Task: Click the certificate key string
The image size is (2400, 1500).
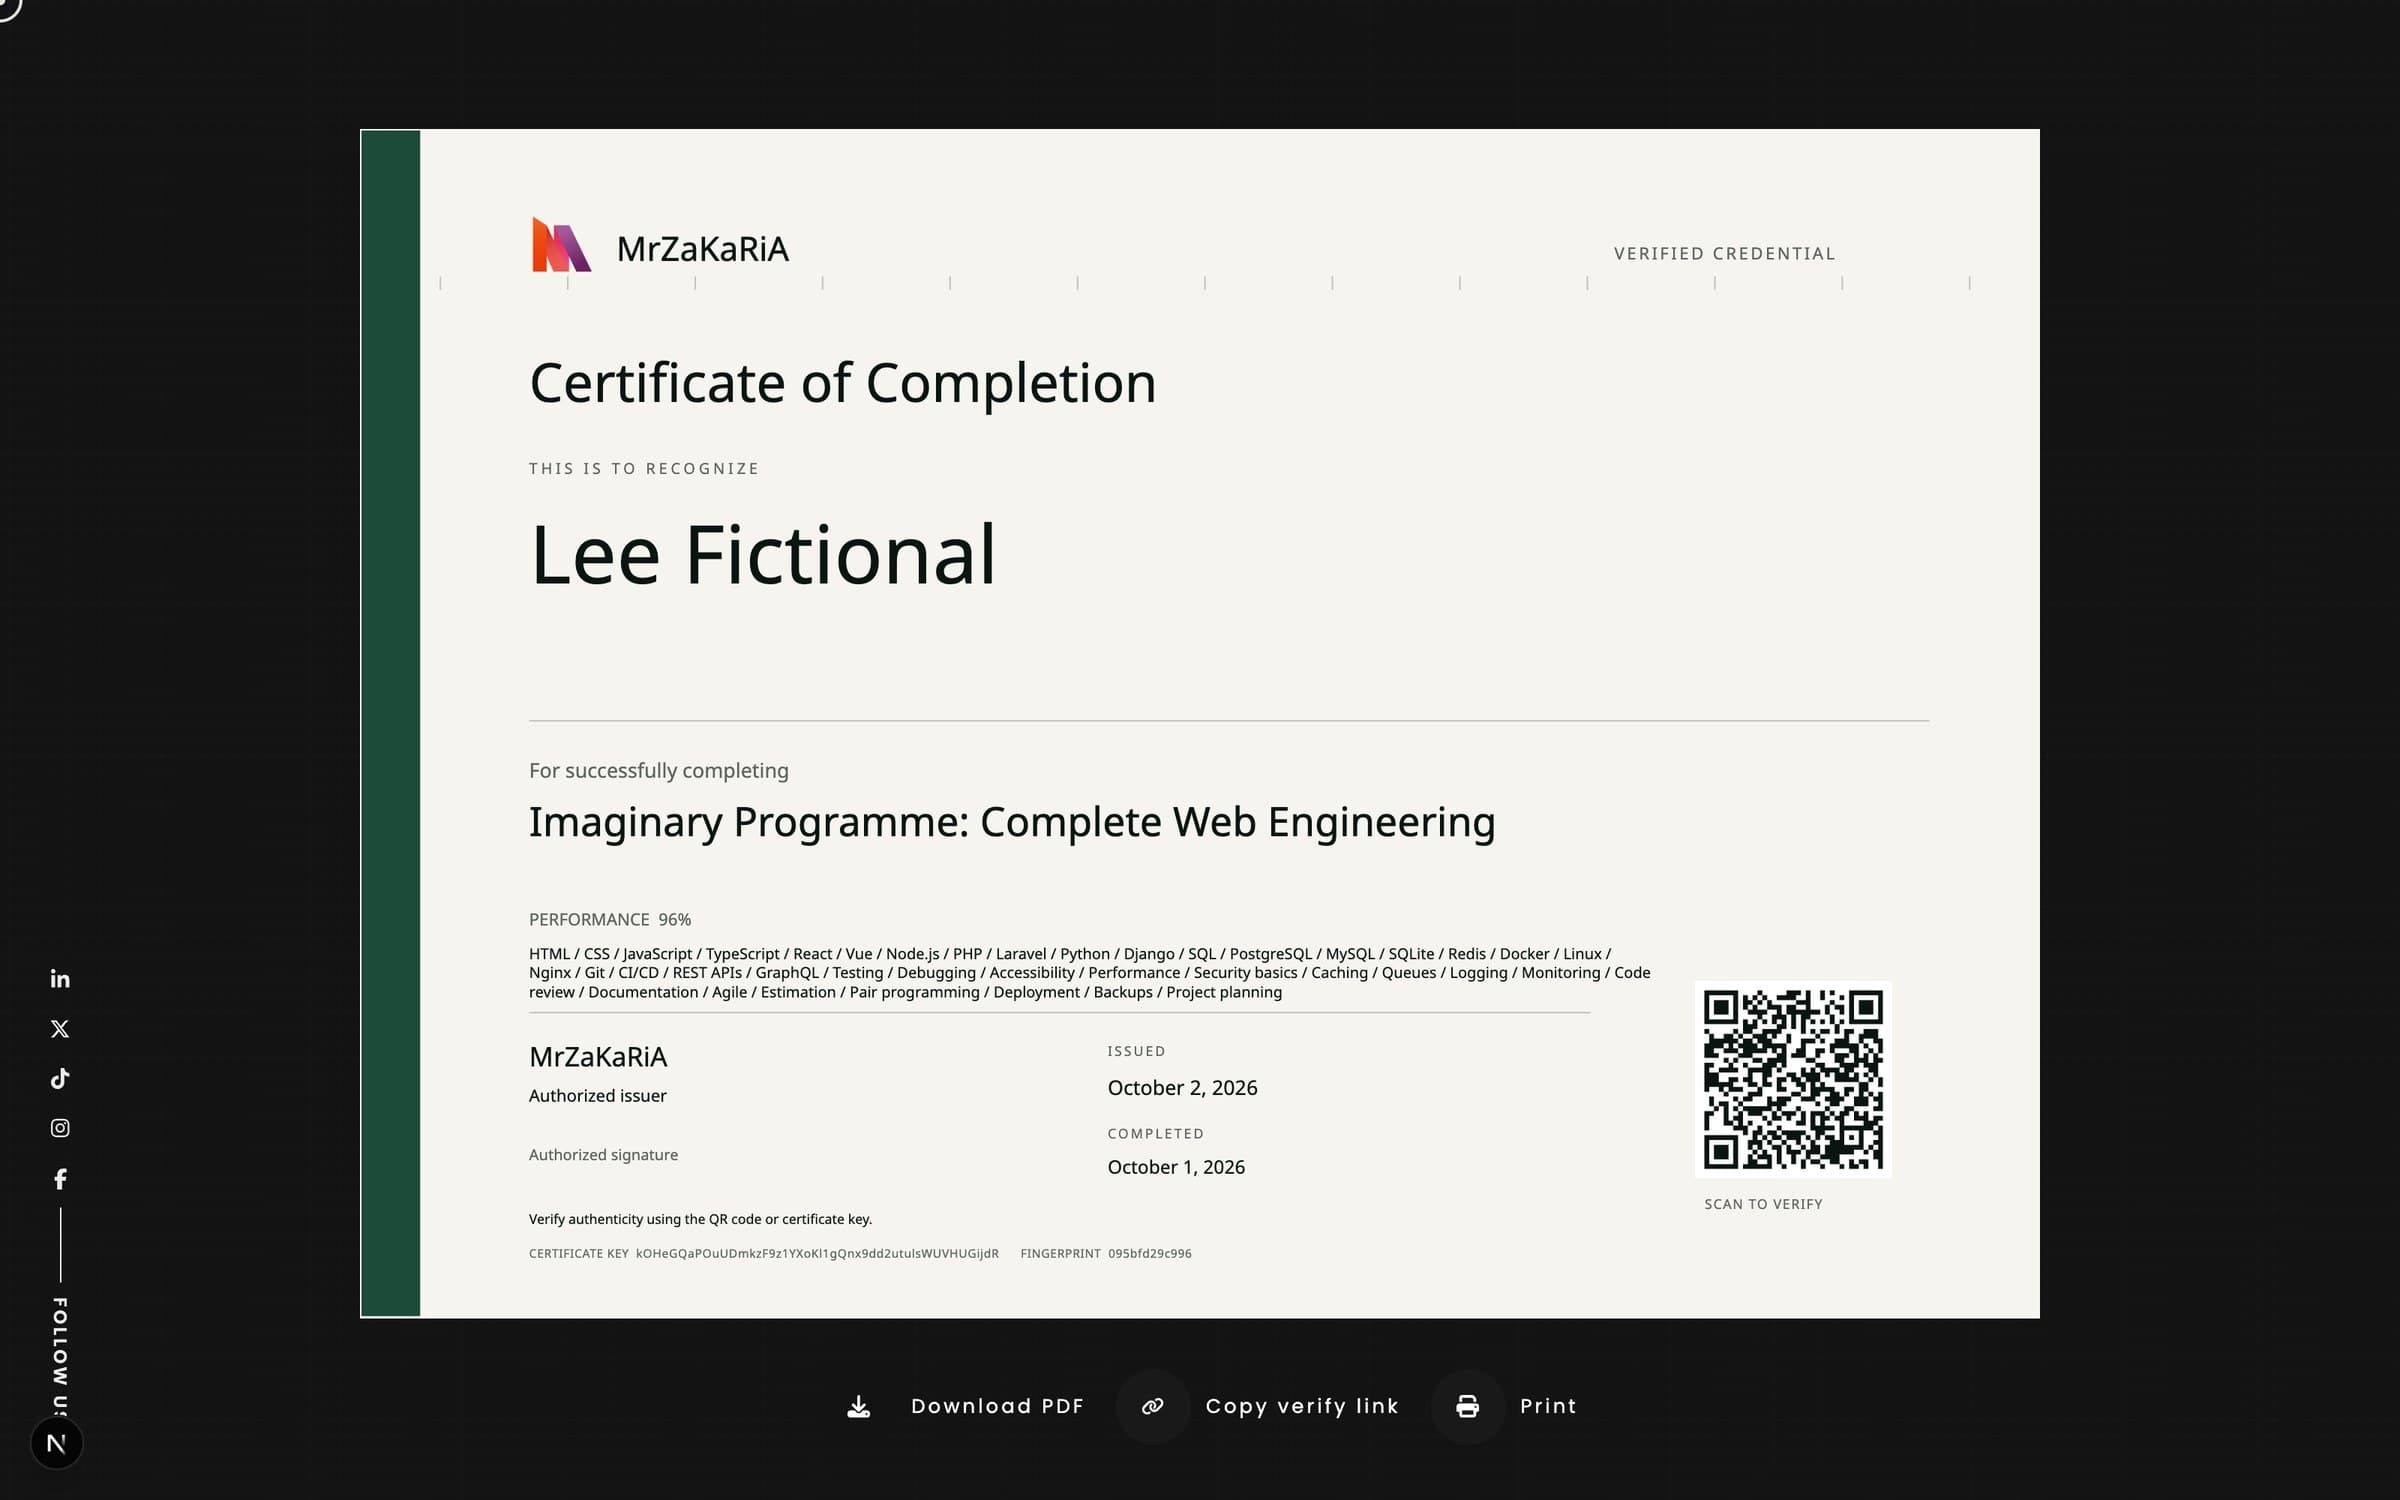Action: pyautogui.click(x=817, y=1253)
